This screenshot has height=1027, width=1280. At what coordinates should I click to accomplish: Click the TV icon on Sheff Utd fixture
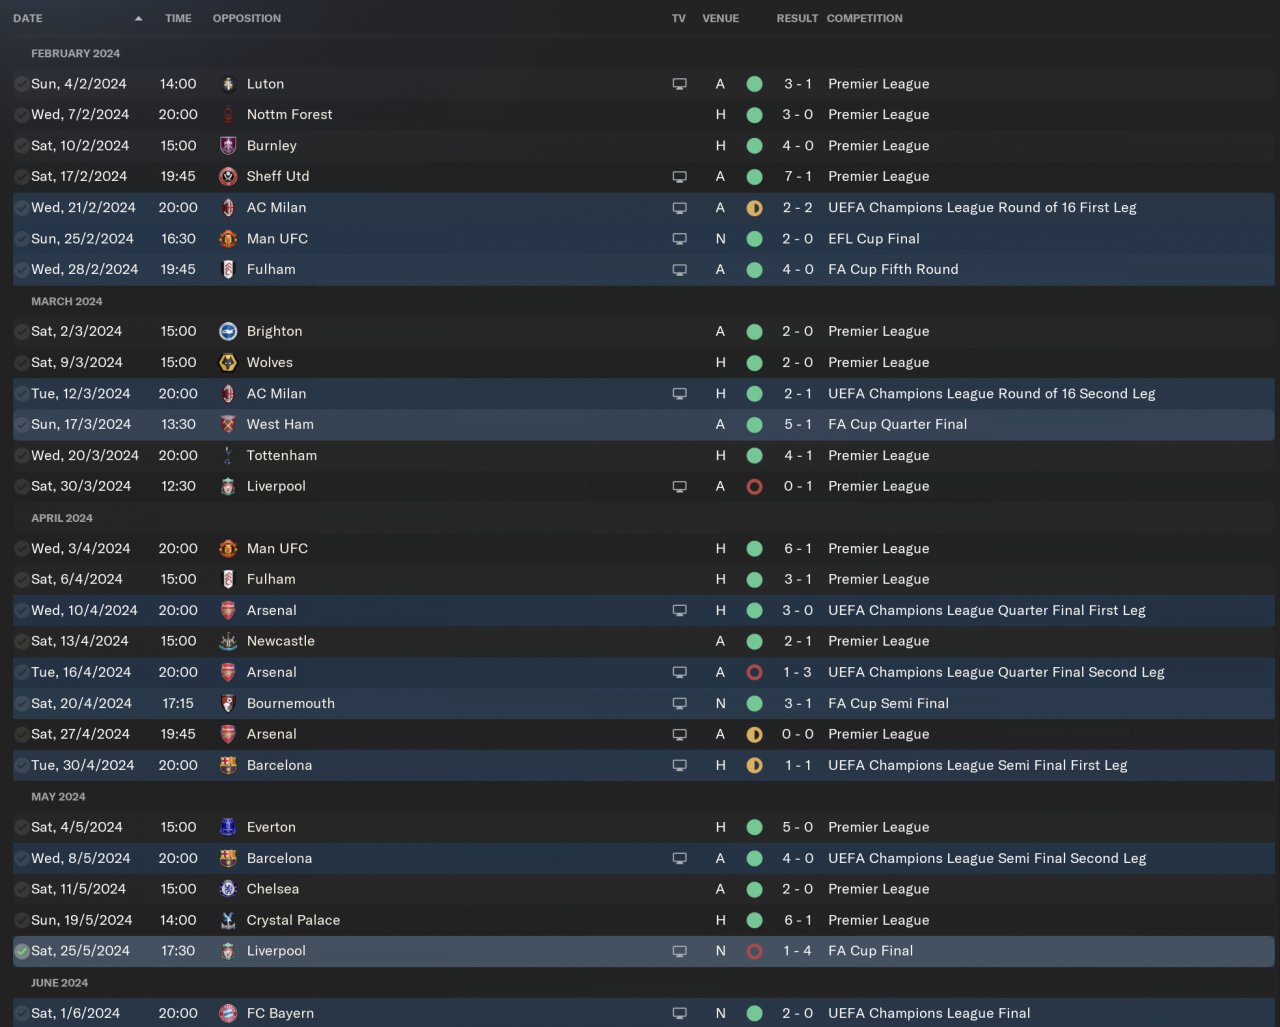point(679,177)
